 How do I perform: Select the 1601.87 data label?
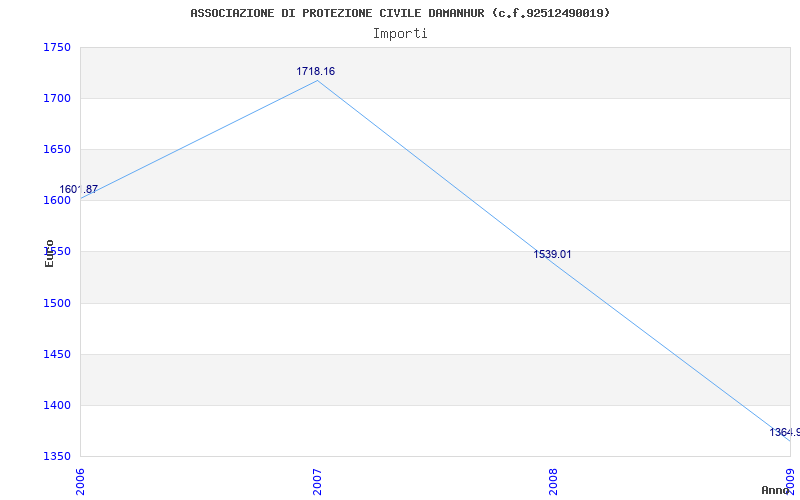click(79, 189)
